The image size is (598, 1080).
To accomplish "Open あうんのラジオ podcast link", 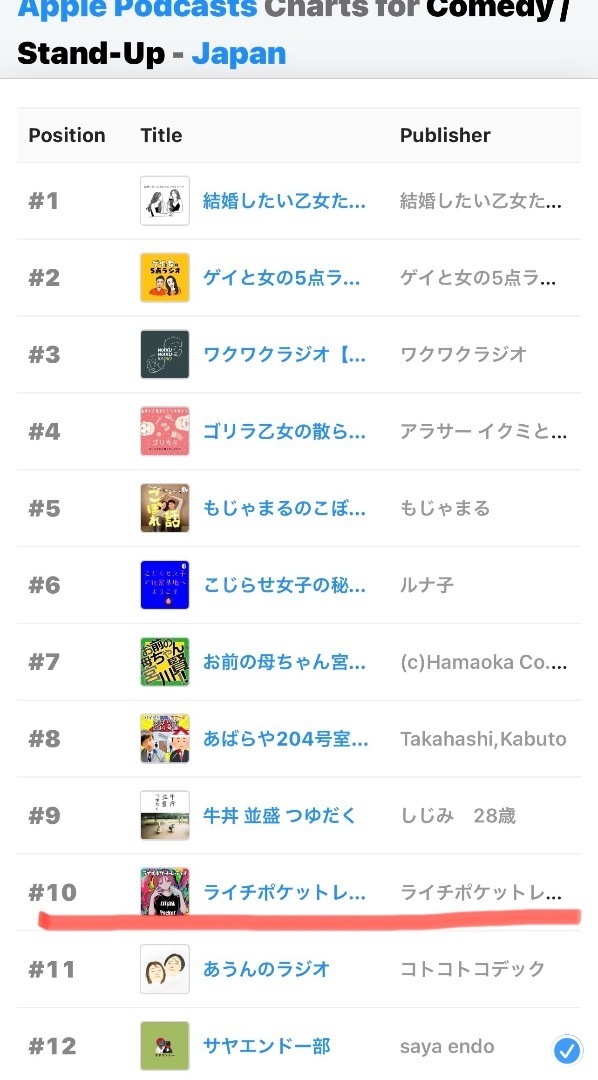I will (267, 969).
